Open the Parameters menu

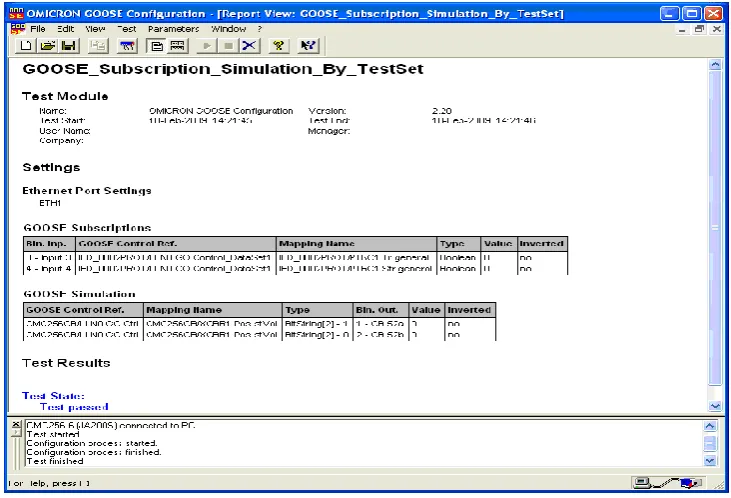pyautogui.click(x=173, y=29)
